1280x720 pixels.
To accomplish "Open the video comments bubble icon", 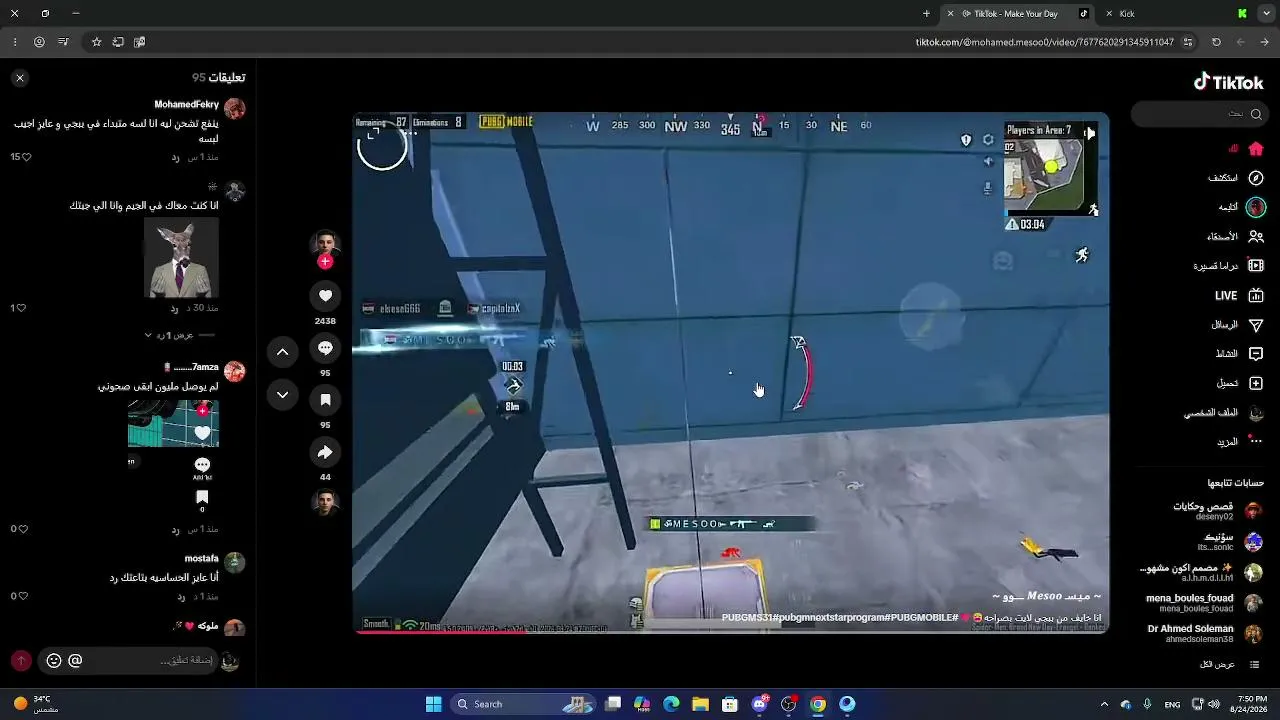I will [x=325, y=348].
